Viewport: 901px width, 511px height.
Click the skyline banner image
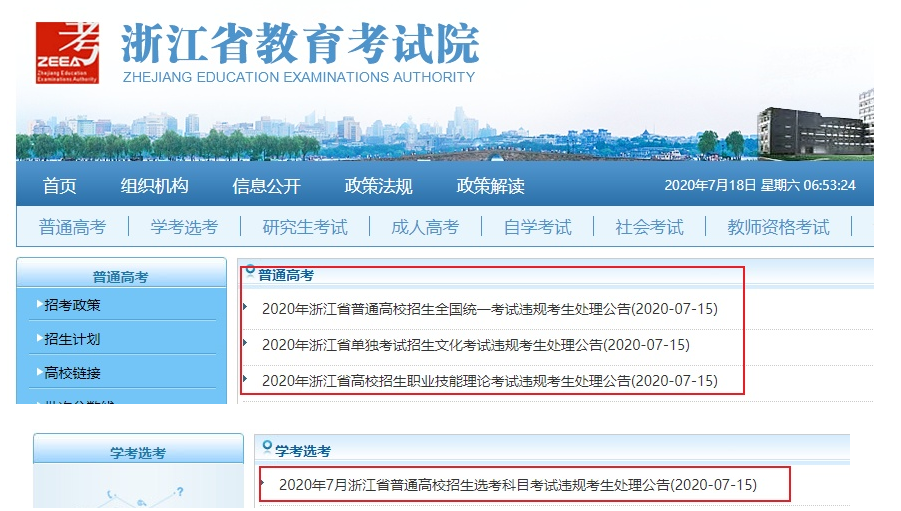(445, 133)
